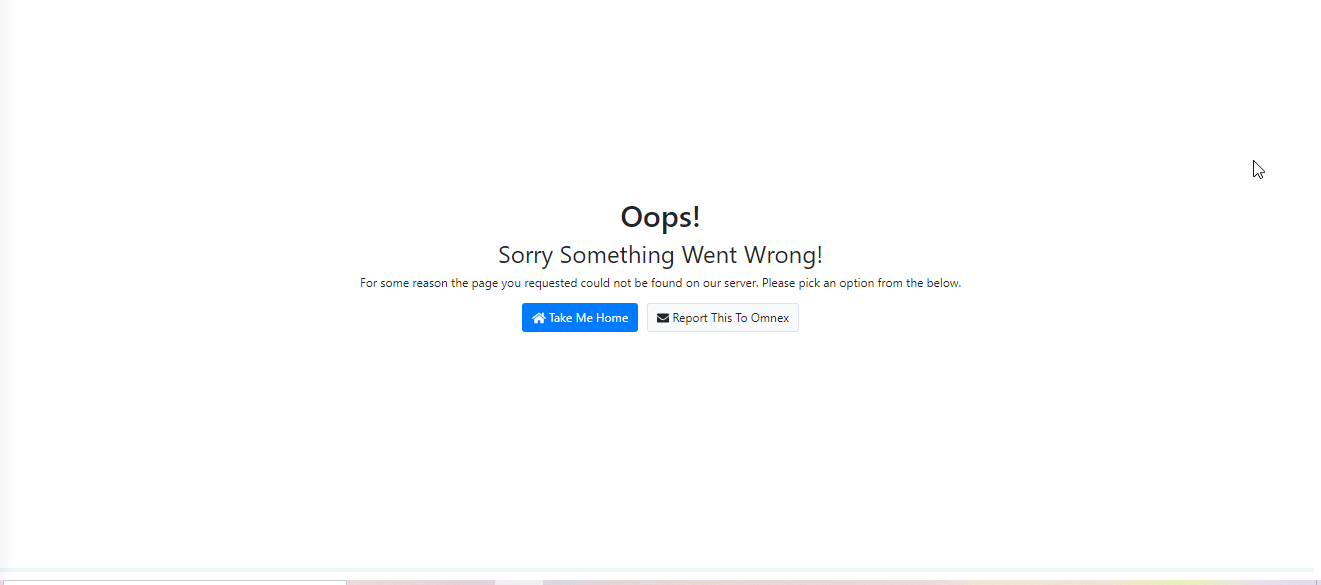Select the page could not be found message
This screenshot has height=585, width=1321.
pos(660,283)
